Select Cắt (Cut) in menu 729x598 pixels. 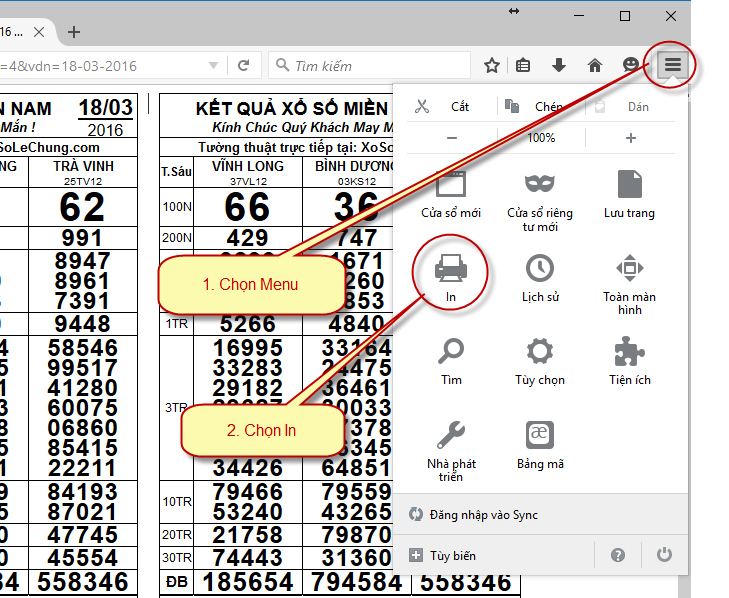[x=445, y=106]
